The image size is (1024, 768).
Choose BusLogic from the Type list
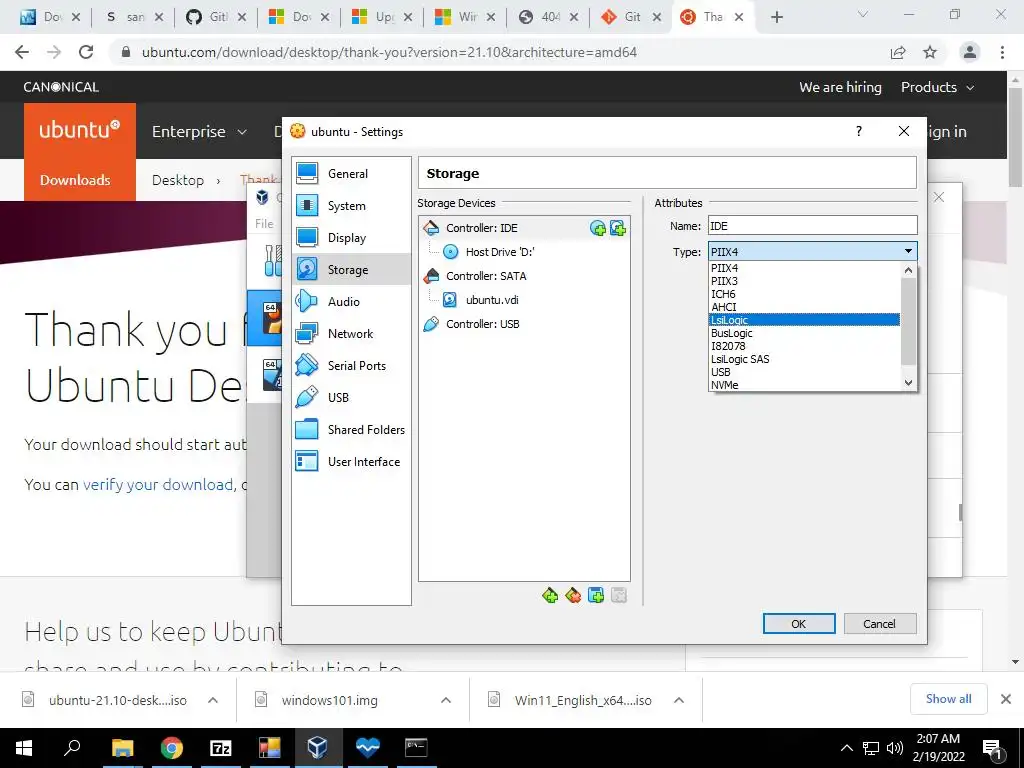805,333
